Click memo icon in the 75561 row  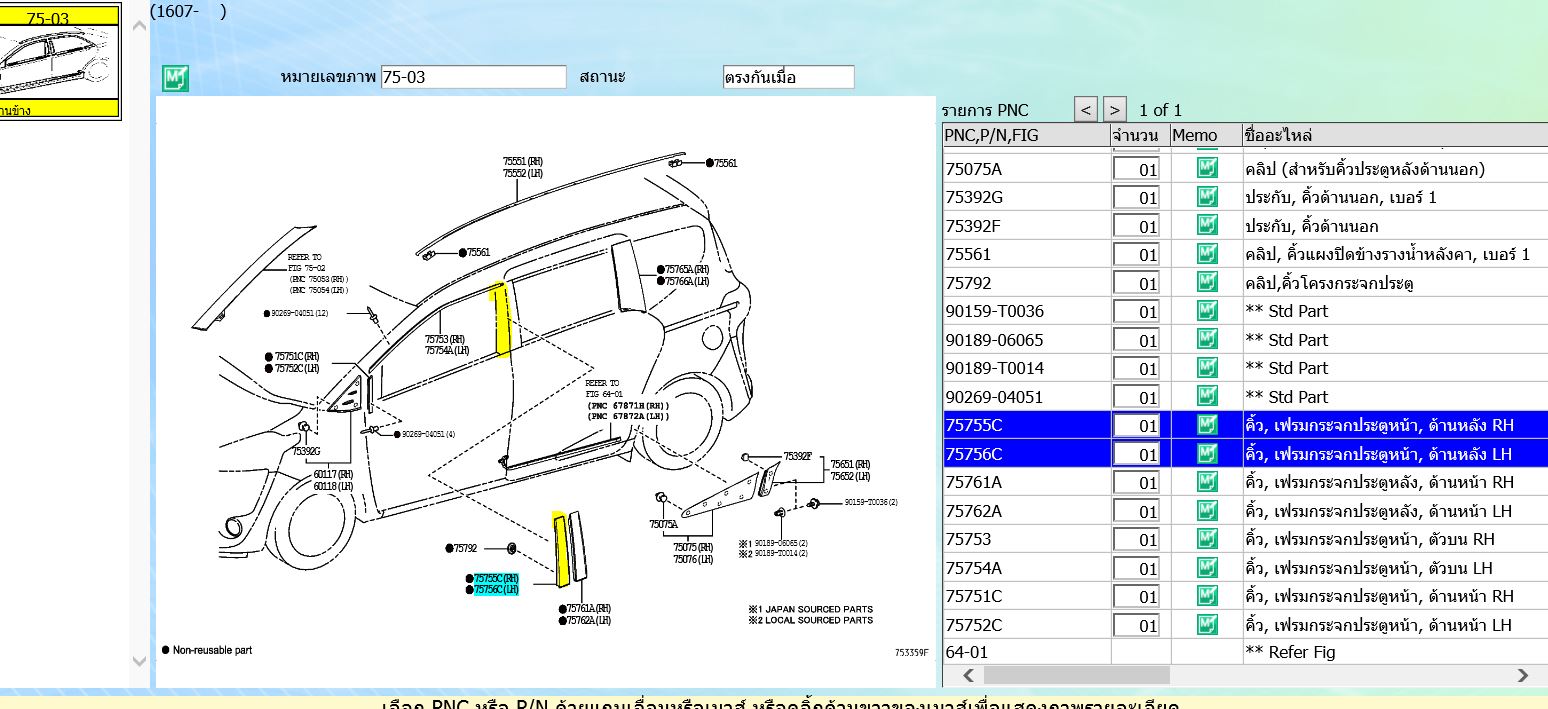(x=1207, y=254)
